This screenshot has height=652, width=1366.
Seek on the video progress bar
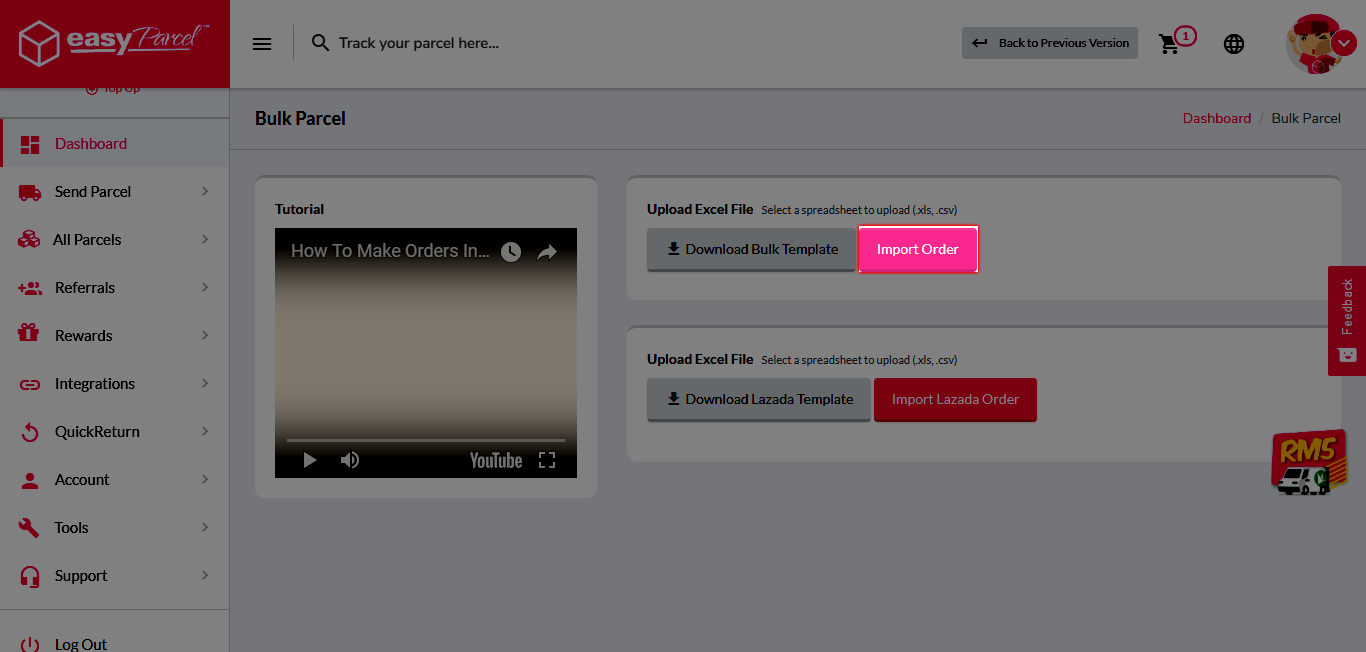click(426, 440)
